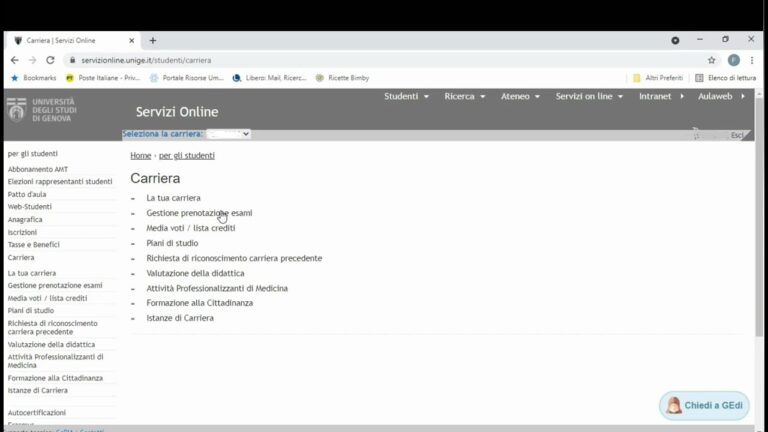Open Gestione prenotazione esami in main list
768x432 pixels.
click(199, 213)
